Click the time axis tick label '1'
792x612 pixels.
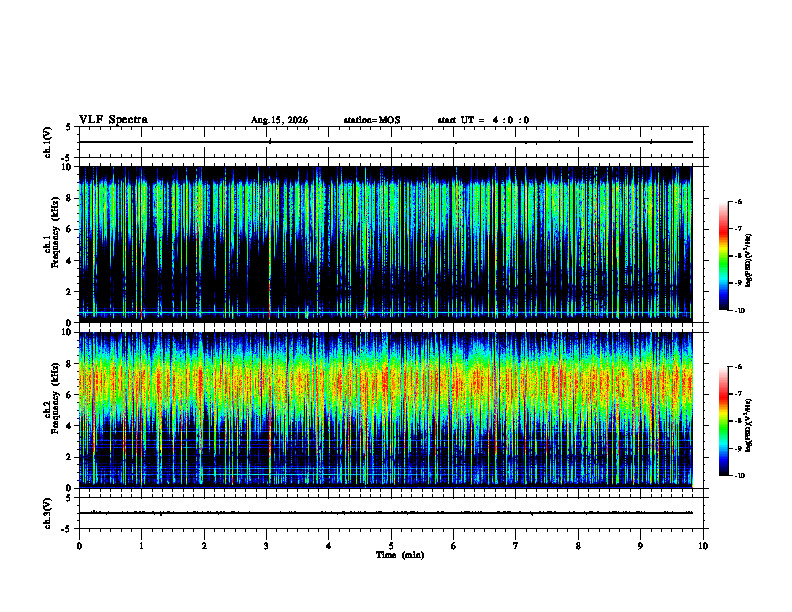tap(141, 546)
